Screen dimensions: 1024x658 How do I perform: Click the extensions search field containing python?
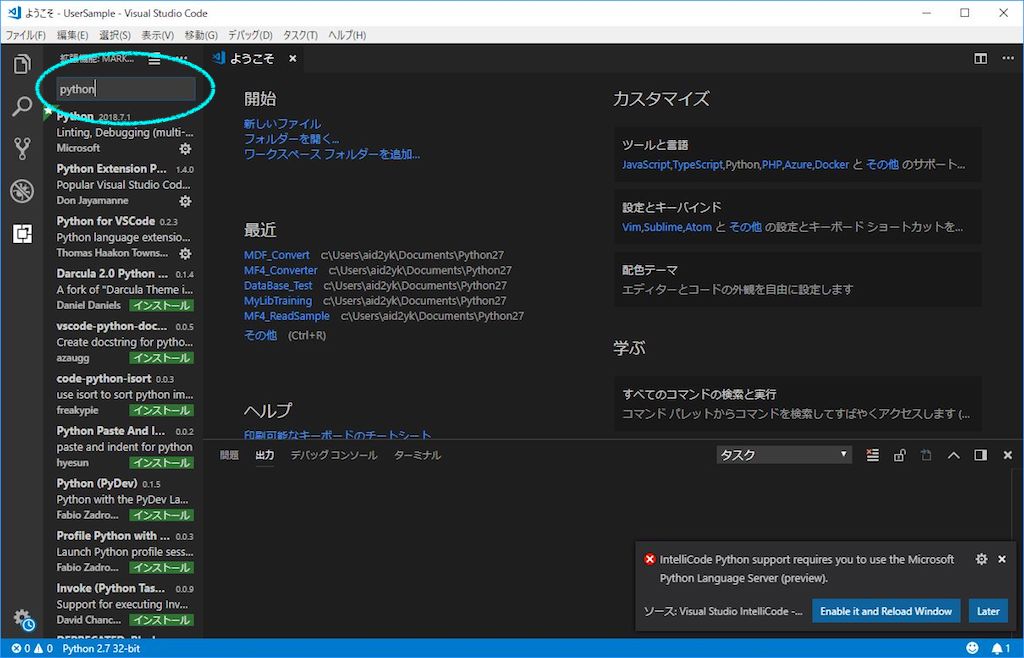pos(125,89)
